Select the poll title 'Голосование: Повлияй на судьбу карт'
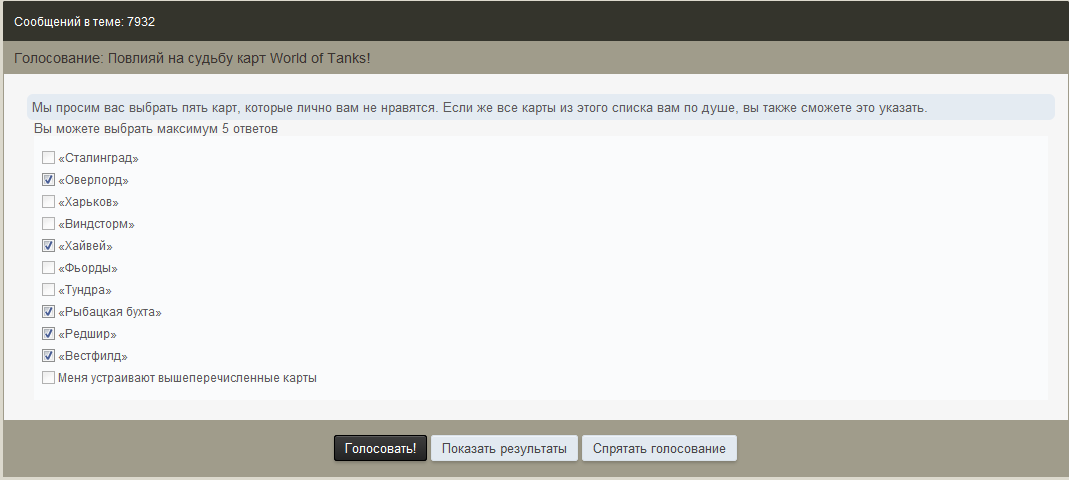 tap(140, 58)
